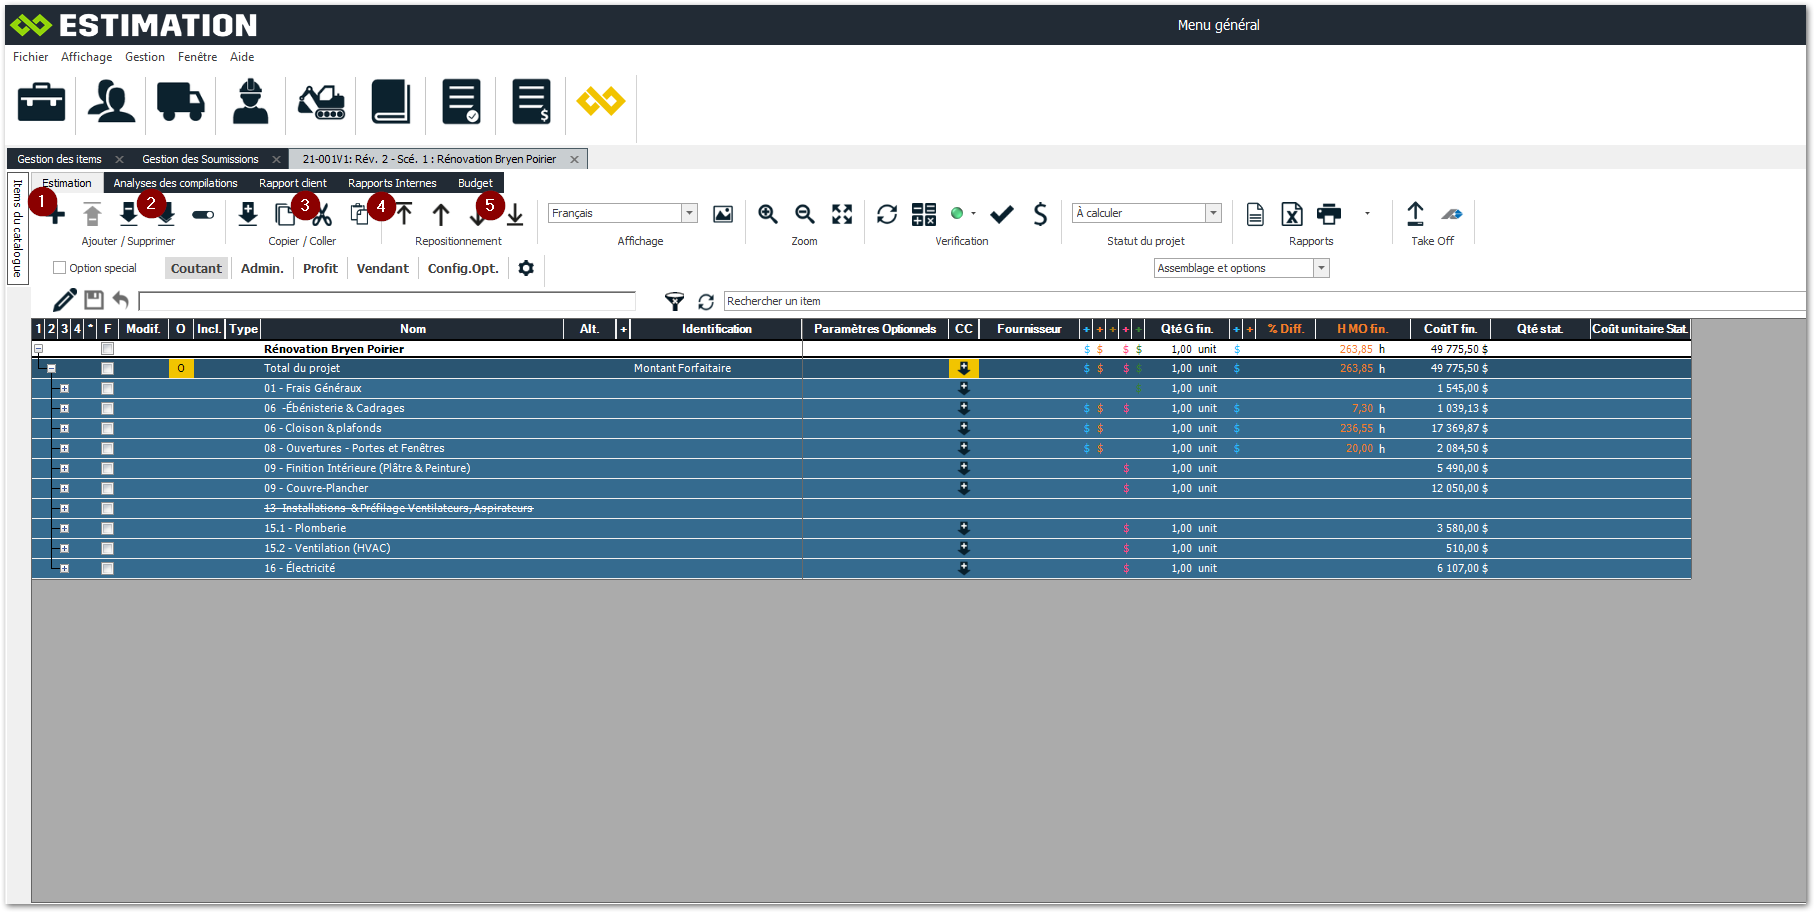Click the Excel export report icon
The width and height of the screenshot is (1815, 913).
coord(1291,214)
